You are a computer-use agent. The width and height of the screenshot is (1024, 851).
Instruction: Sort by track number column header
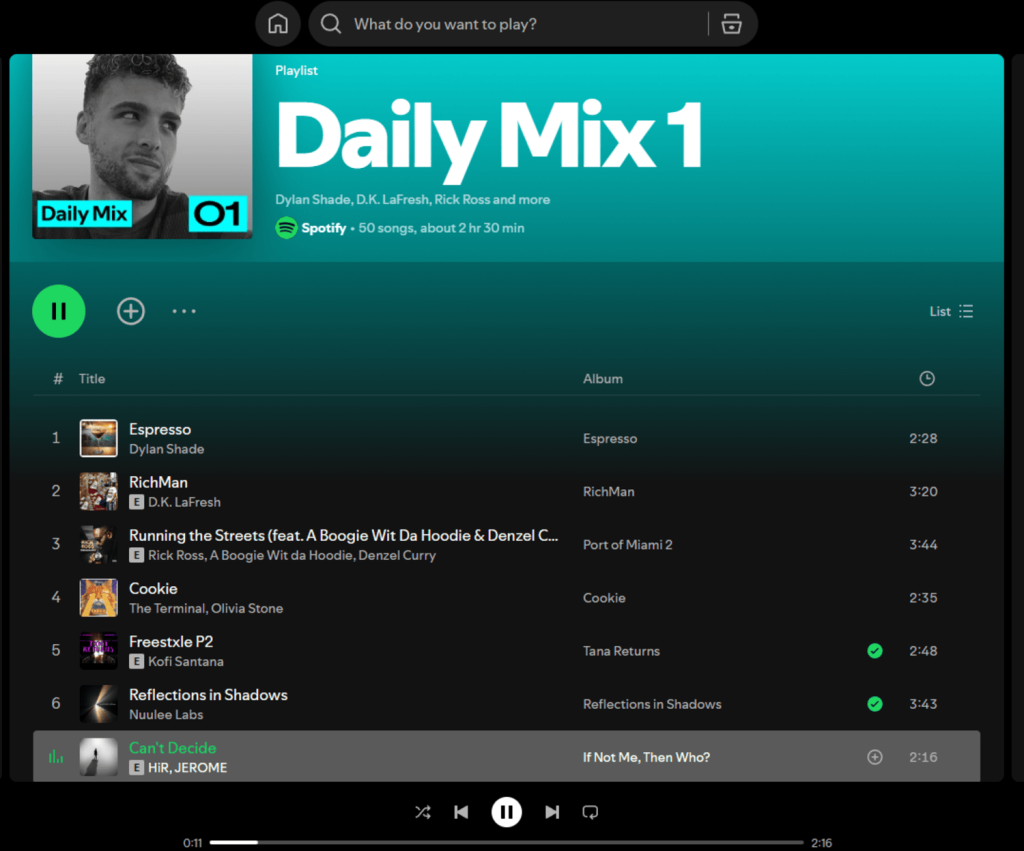58,379
